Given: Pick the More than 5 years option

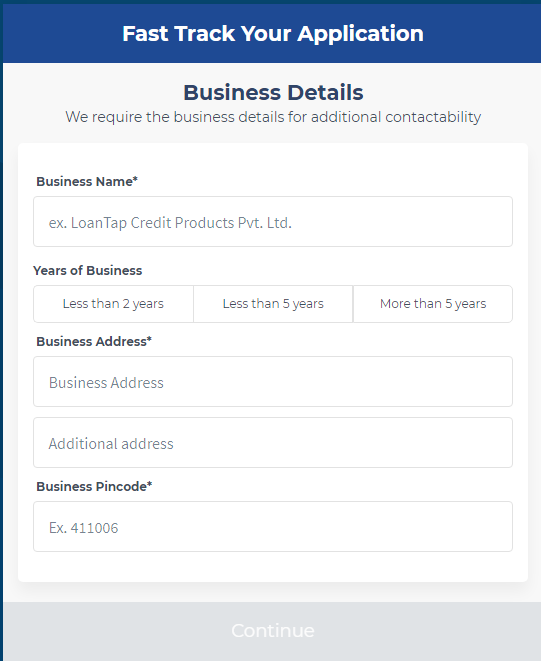Looking at the screenshot, I should pos(433,304).
